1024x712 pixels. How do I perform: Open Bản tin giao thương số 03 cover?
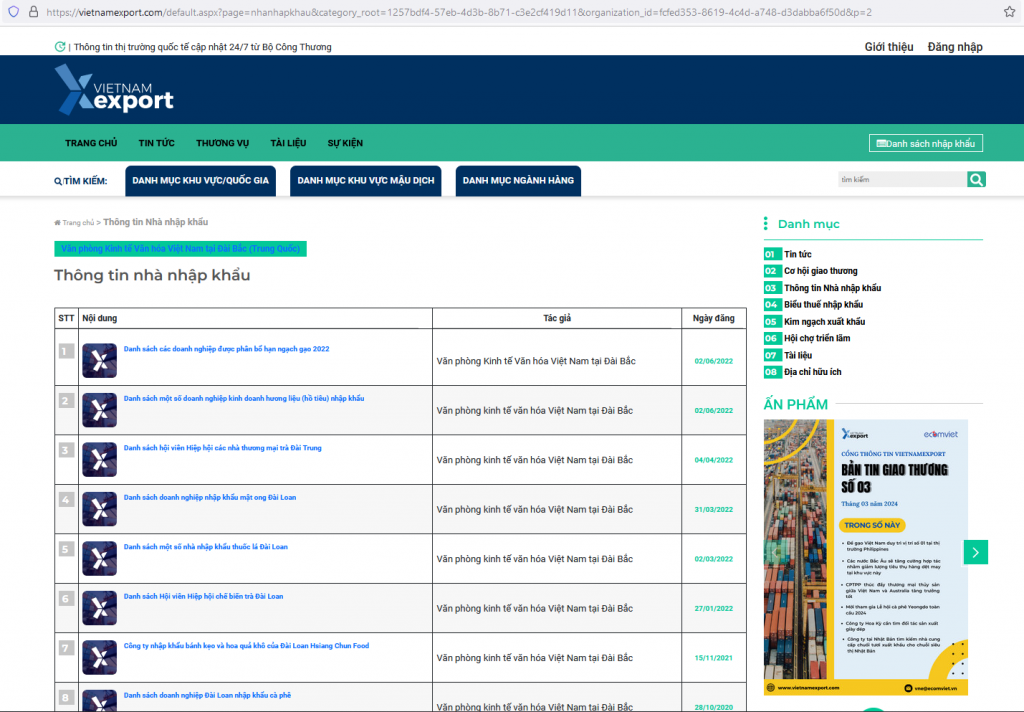point(865,556)
